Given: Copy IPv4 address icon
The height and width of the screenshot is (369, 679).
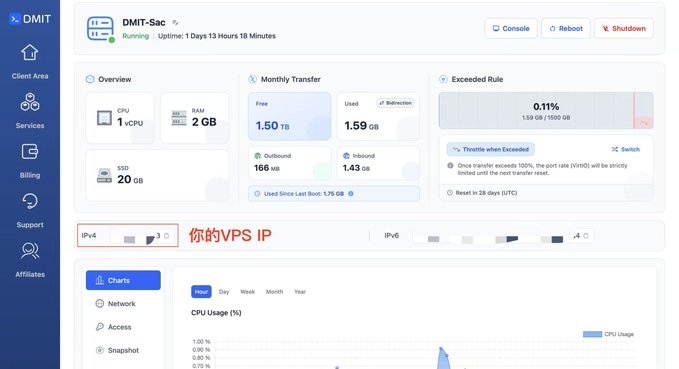Looking at the screenshot, I should pyautogui.click(x=167, y=236).
